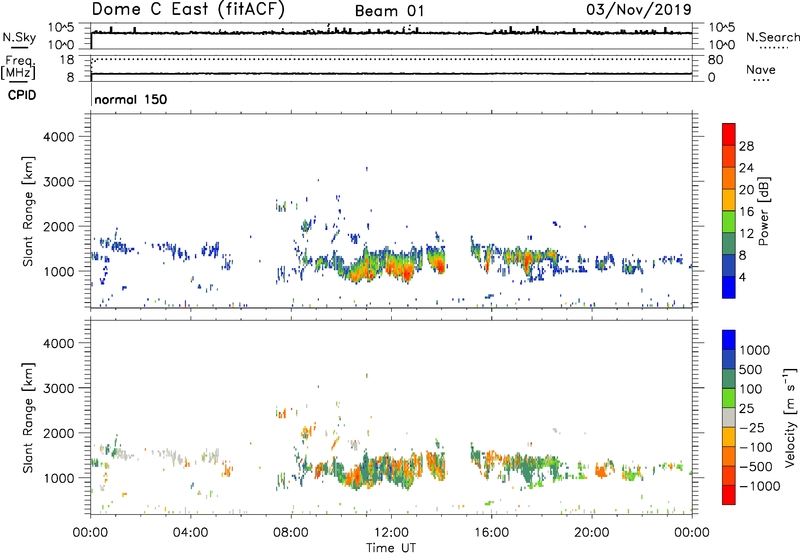
Task: Click the 'Beam 01' label
Action: tap(389, 11)
